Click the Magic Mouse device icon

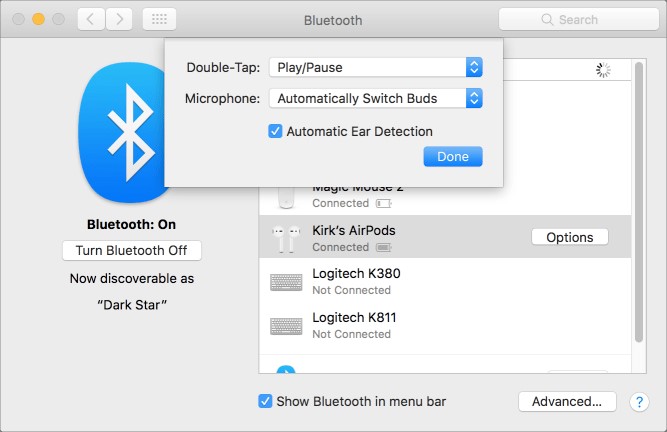[286, 198]
